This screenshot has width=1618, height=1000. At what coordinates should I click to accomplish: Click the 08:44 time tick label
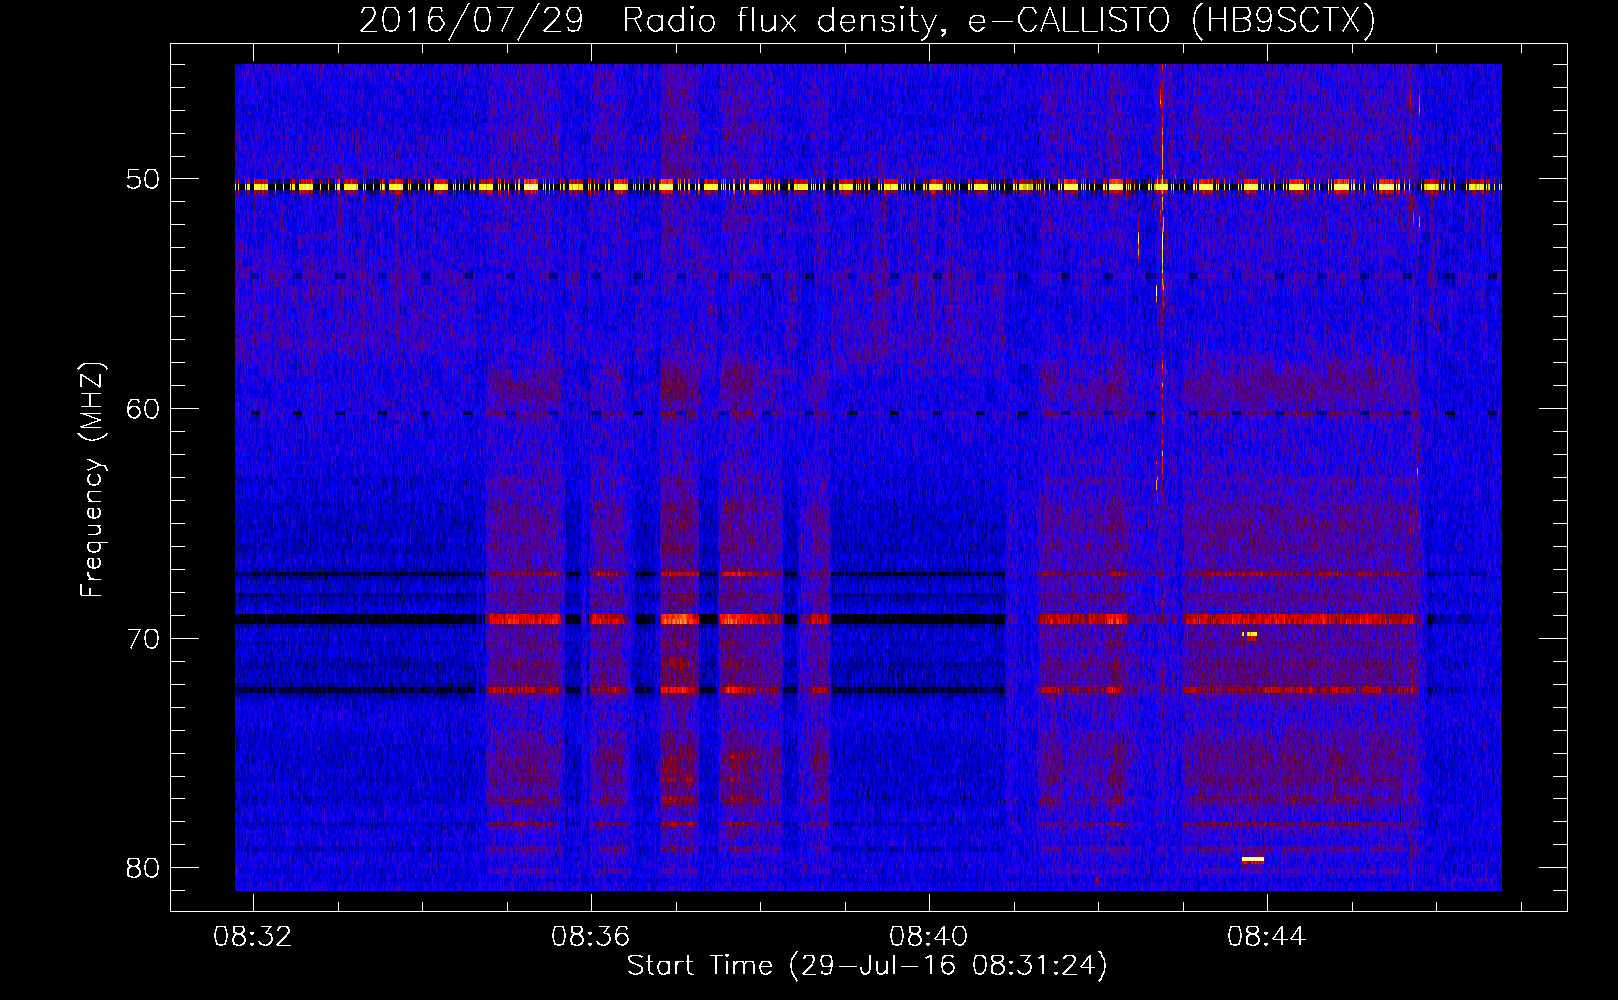click(1267, 937)
